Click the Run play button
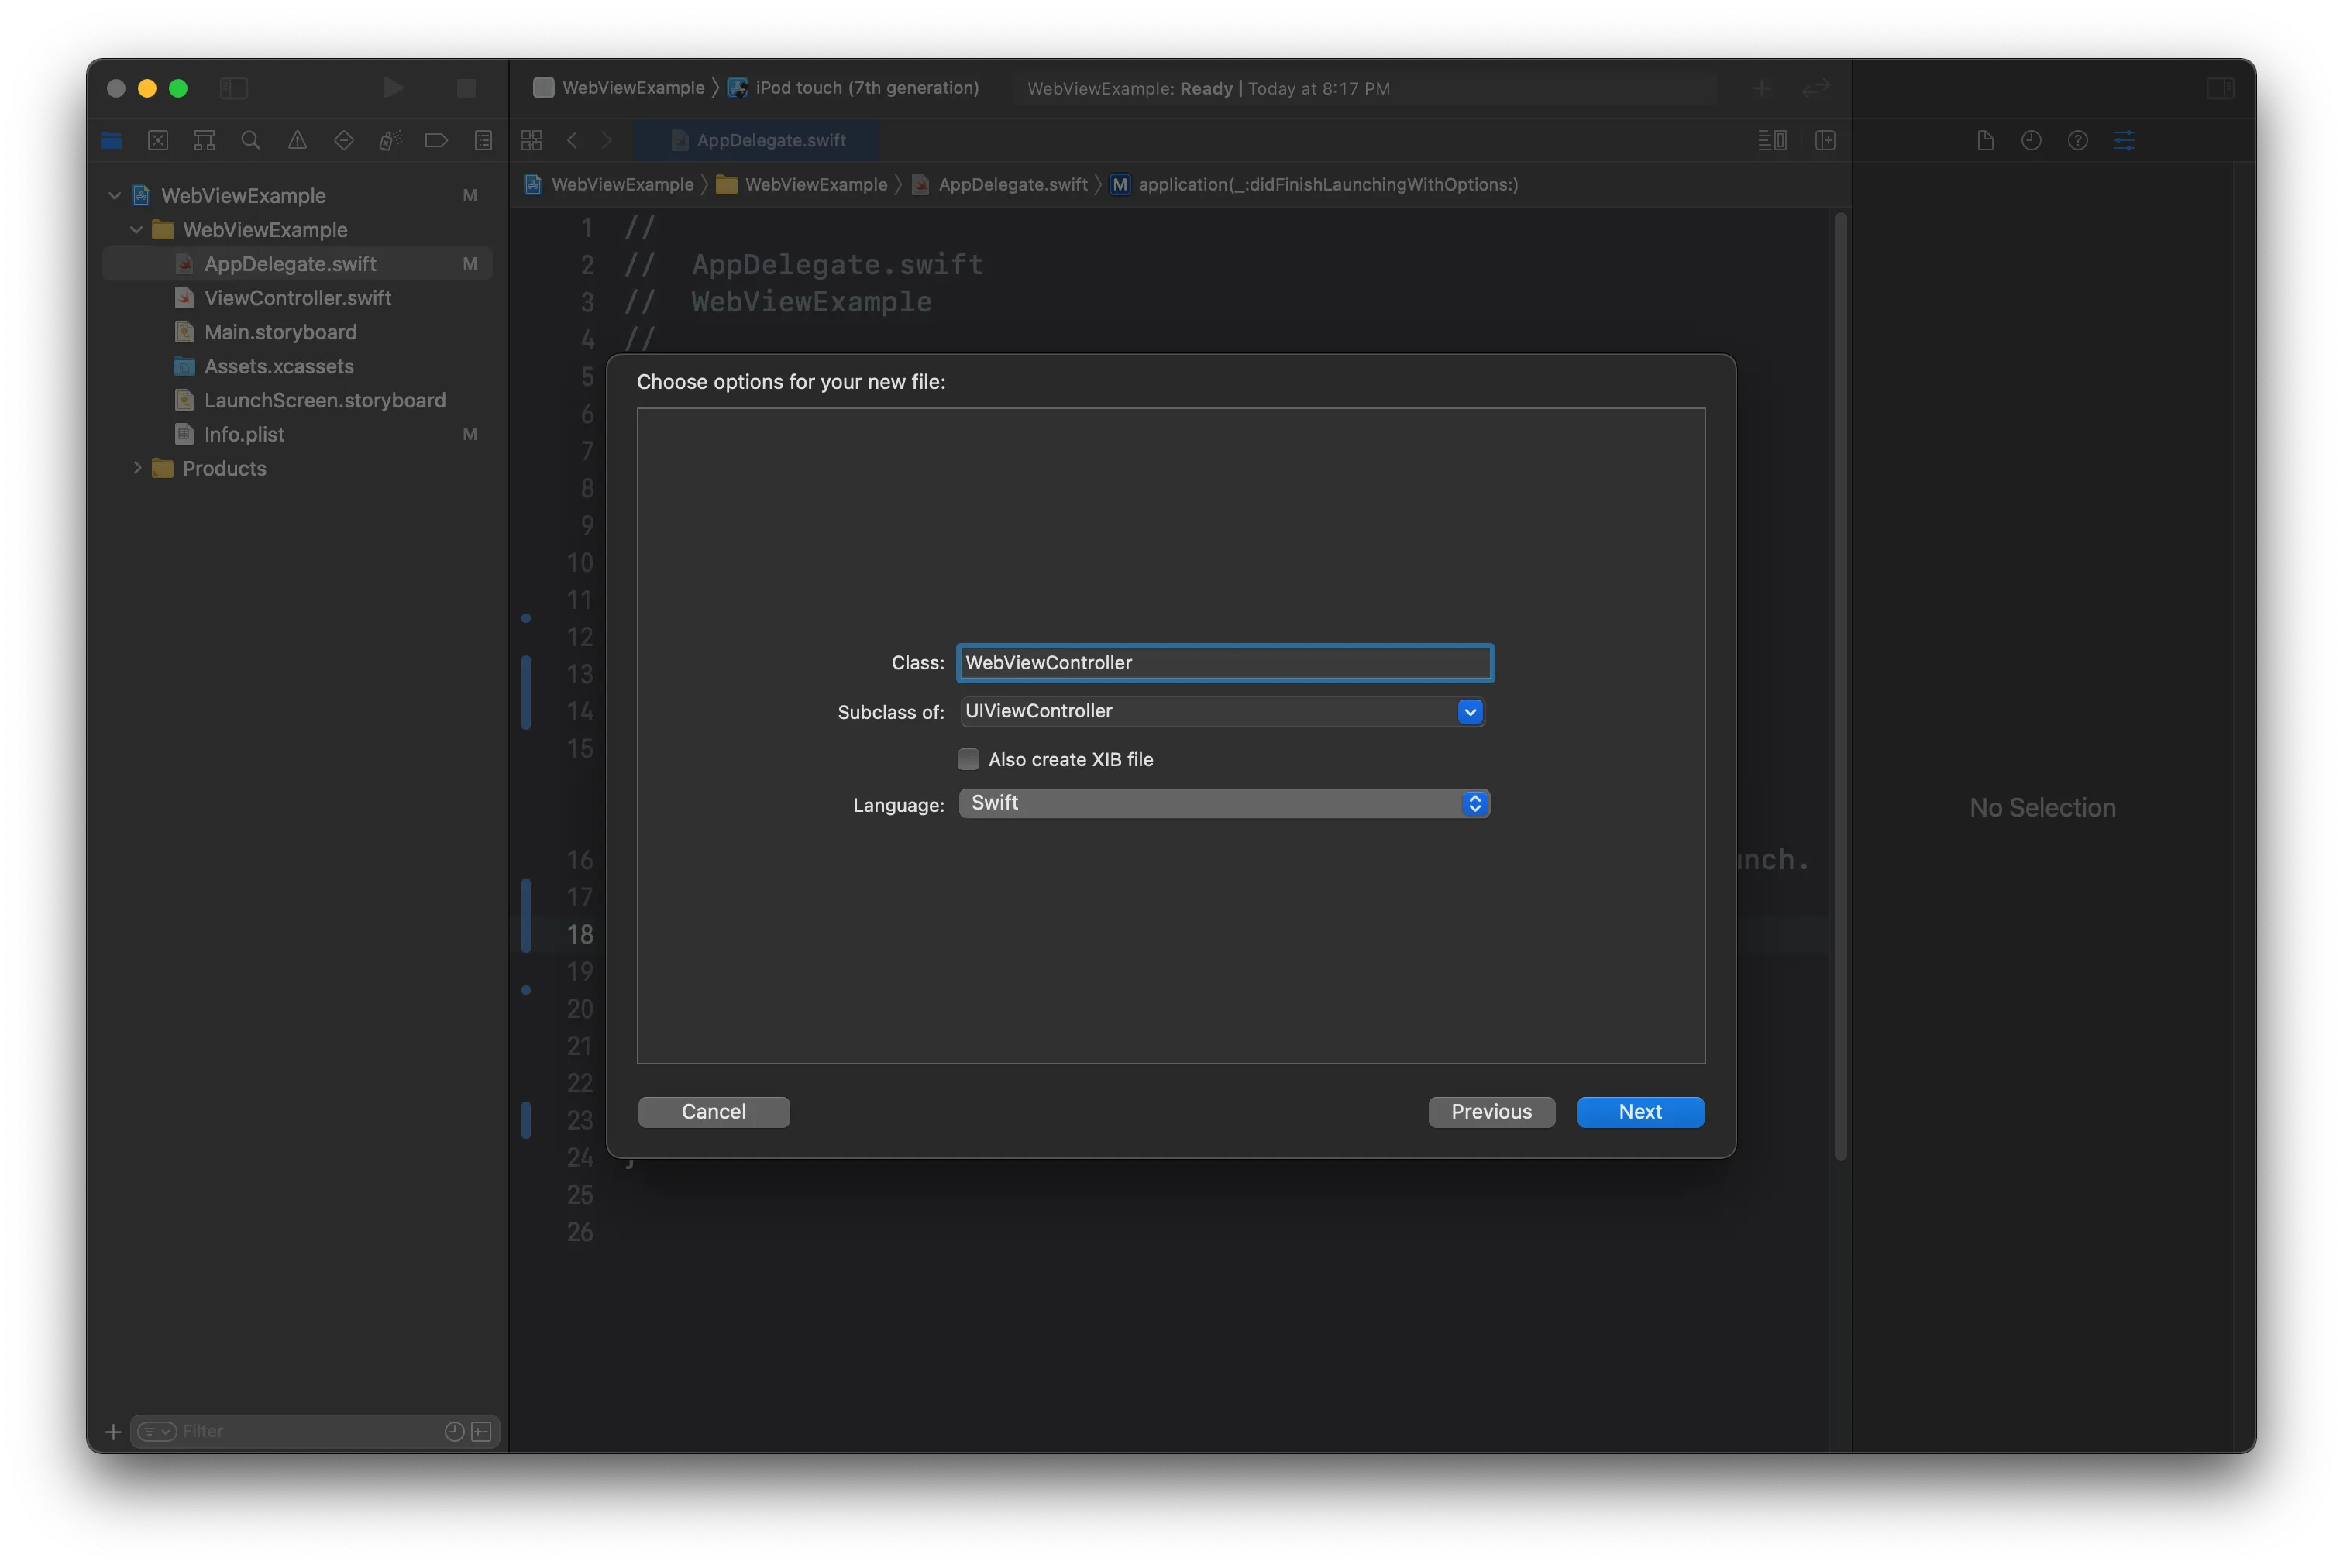Viewport: 2343px width, 1568px height. tap(393, 88)
